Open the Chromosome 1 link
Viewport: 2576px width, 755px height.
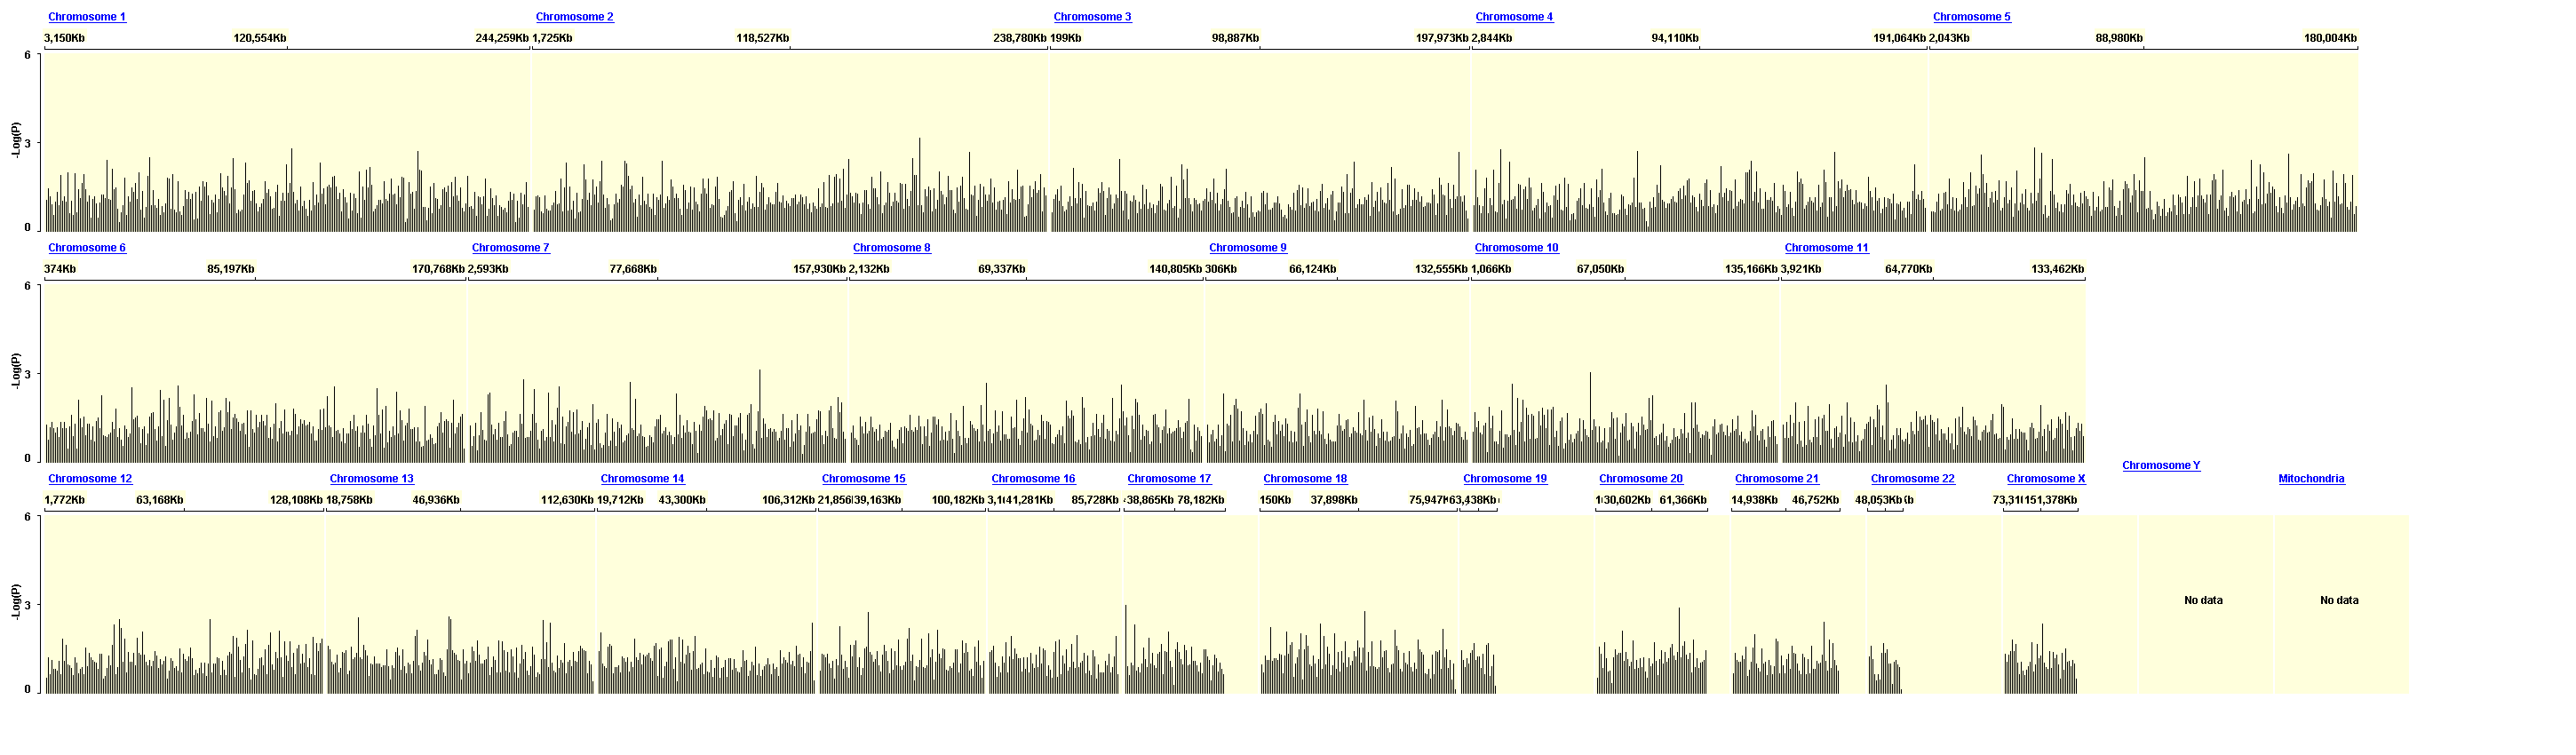[x=87, y=17]
